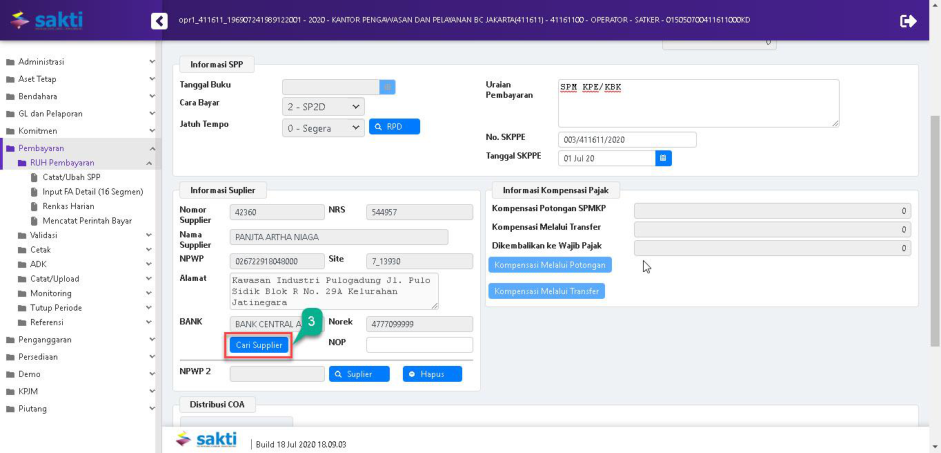Click Kompensasi Melalui Transfer button
Screen dimensions: 941x453
[546, 291]
